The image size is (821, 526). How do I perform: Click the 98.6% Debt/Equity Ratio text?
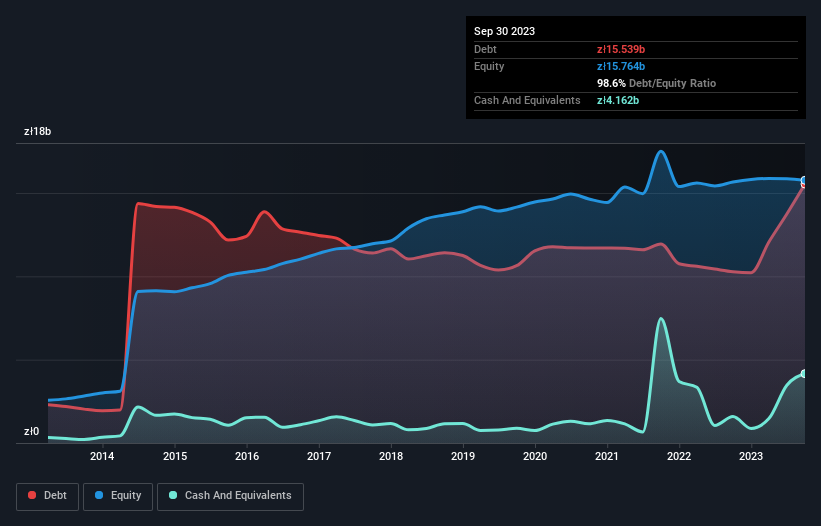[x=656, y=83]
